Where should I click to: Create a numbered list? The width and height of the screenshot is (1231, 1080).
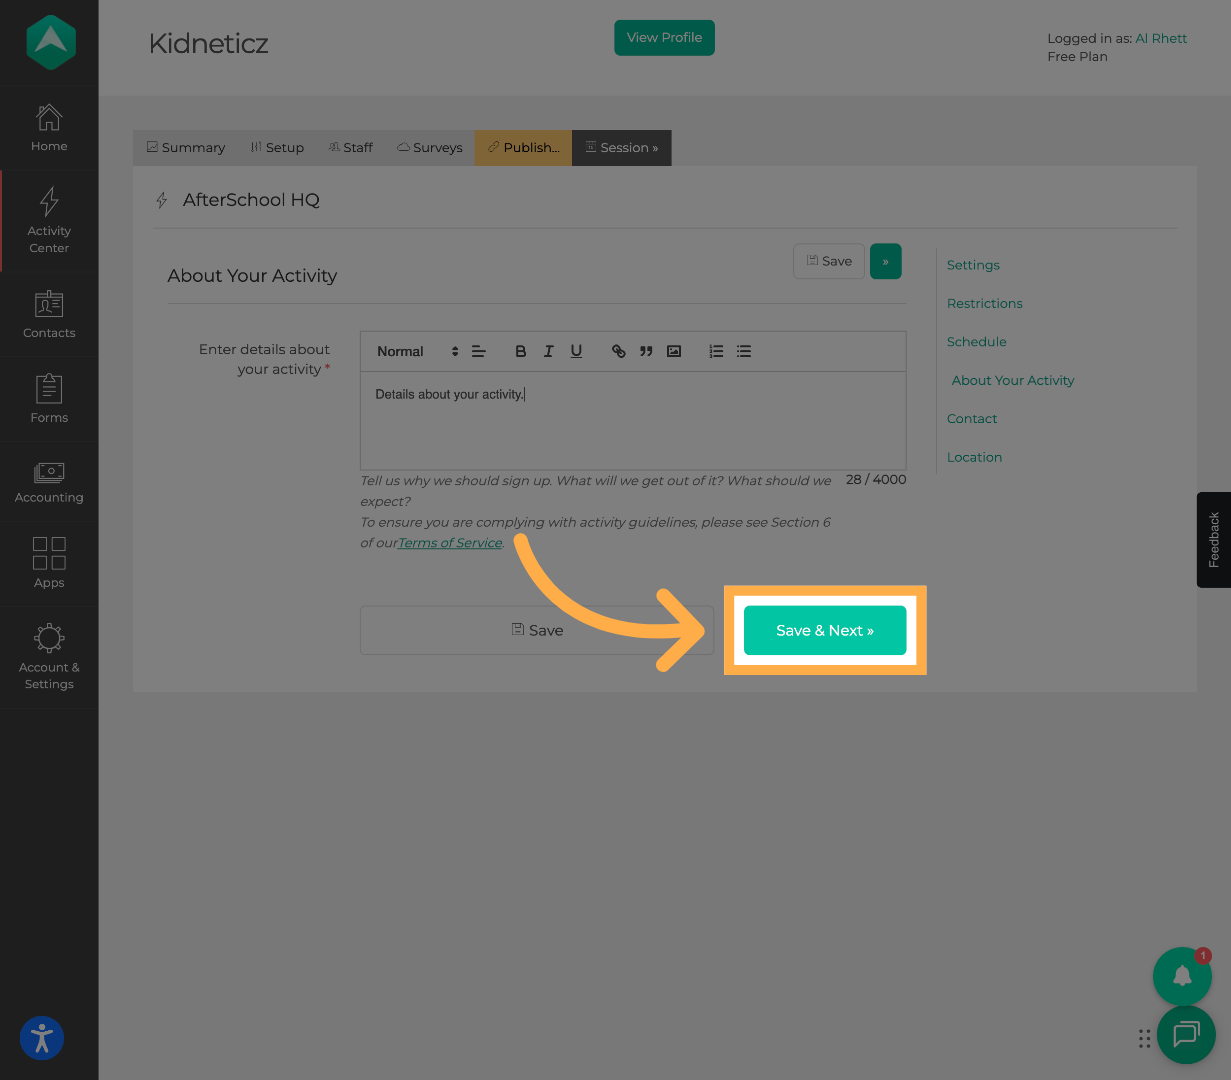(716, 351)
